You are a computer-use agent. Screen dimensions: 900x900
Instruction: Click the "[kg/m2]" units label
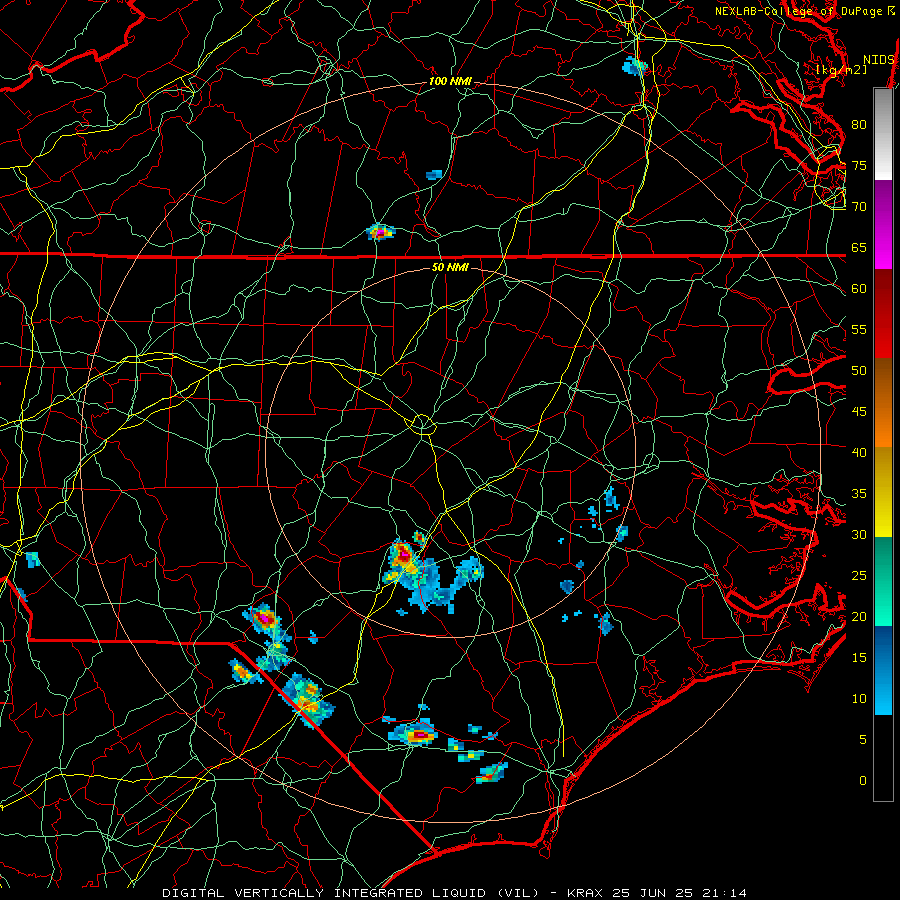tap(841, 70)
